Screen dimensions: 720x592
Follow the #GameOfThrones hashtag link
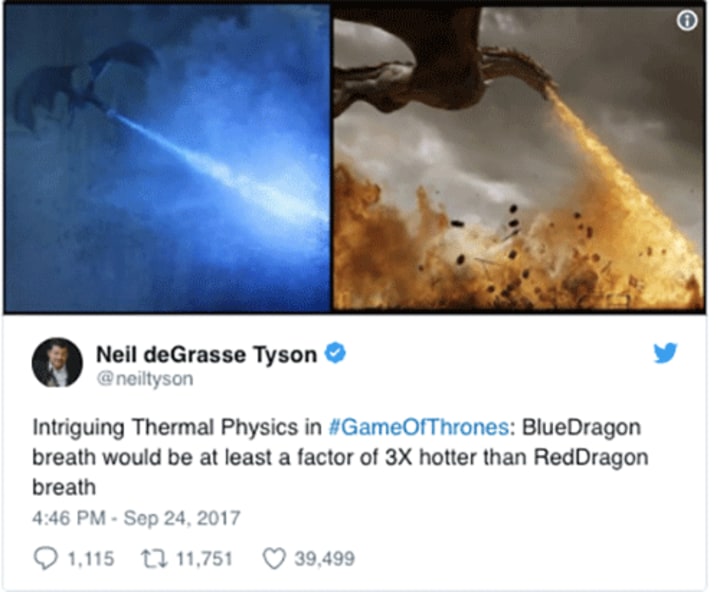point(419,427)
